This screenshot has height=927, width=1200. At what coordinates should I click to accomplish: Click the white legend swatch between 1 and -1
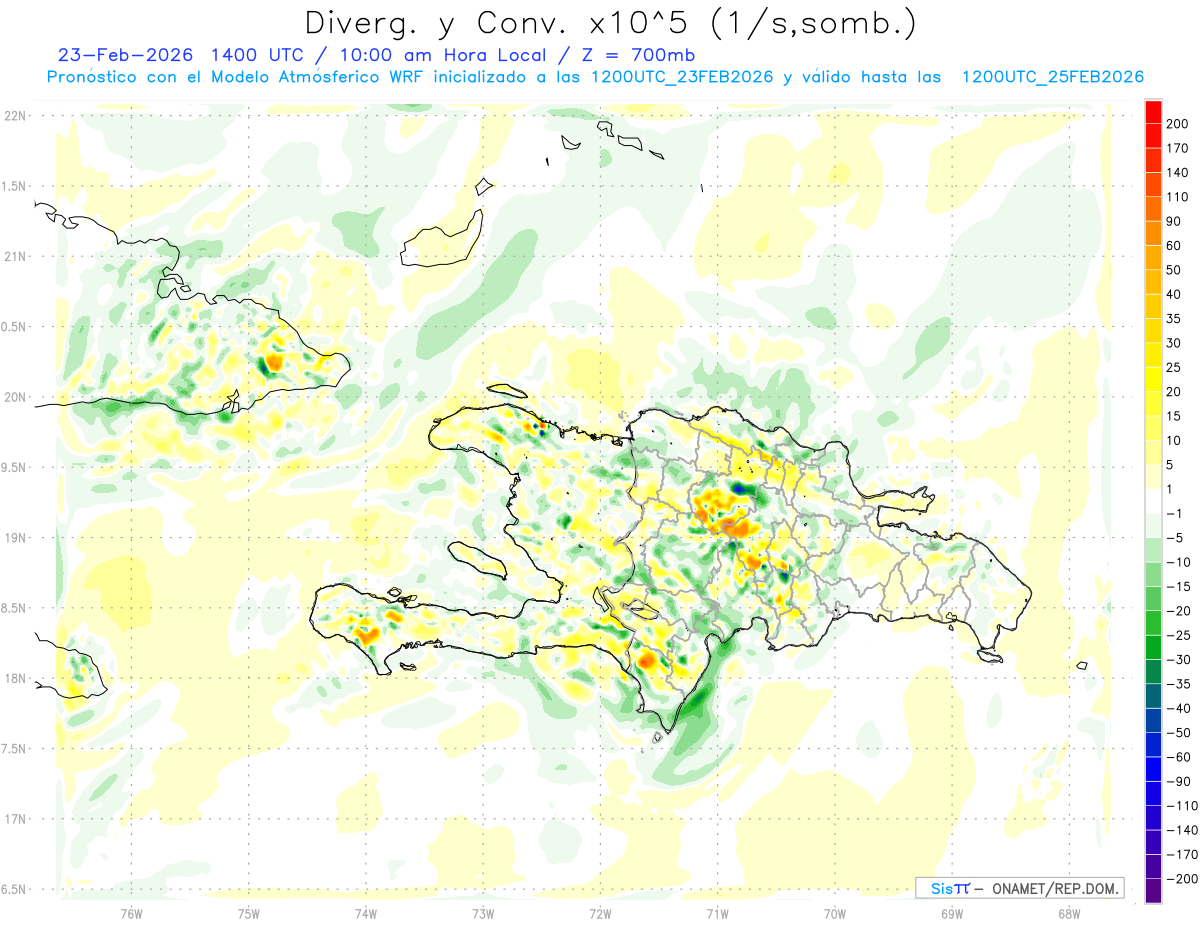(1153, 502)
